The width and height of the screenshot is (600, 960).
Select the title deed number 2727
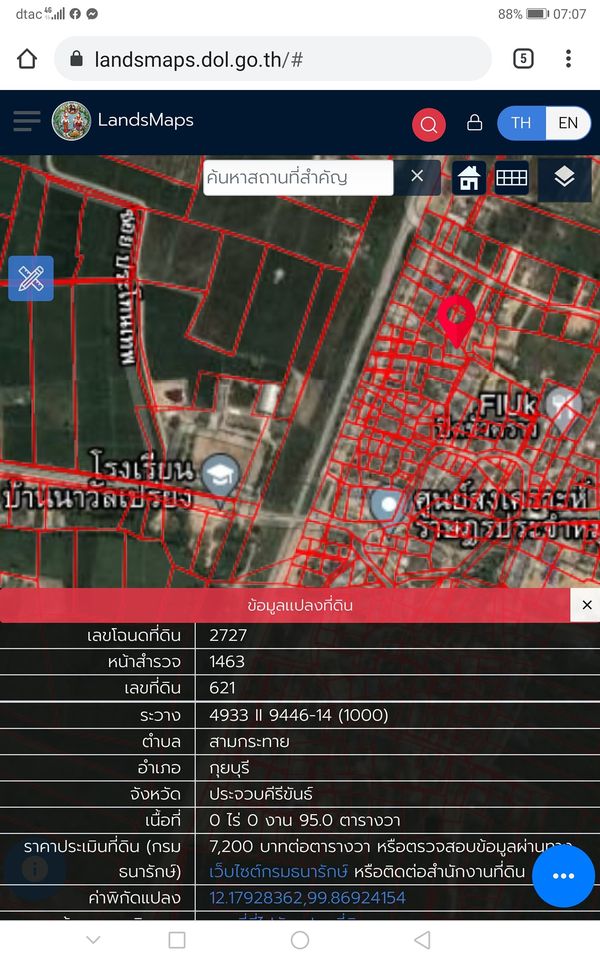pyautogui.click(x=228, y=636)
